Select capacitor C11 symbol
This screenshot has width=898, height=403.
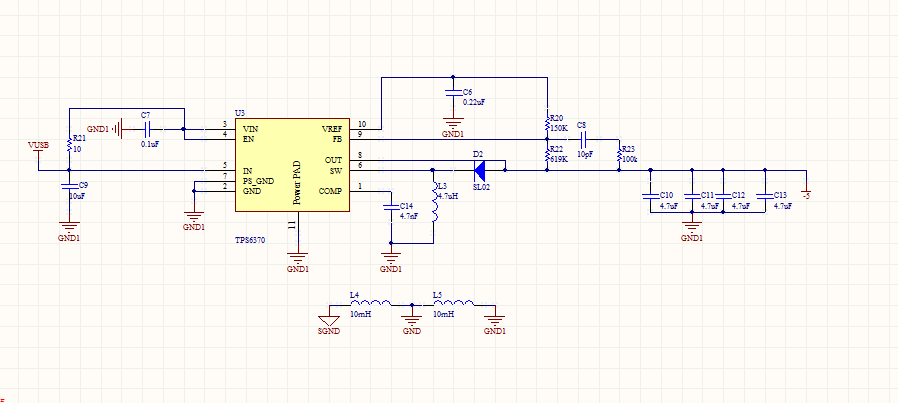(x=692, y=197)
